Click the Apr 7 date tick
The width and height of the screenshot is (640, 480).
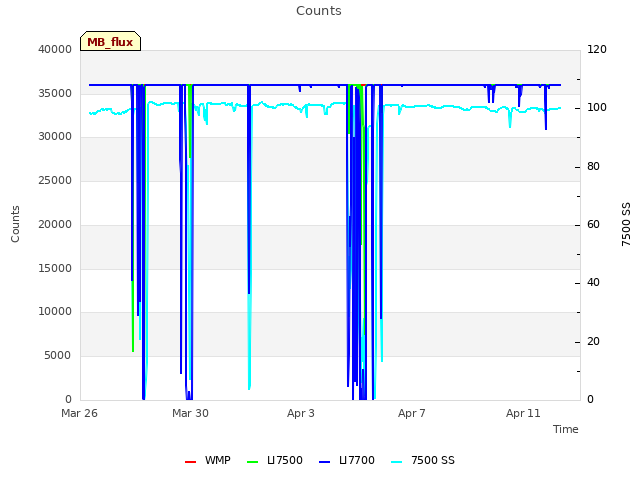[x=412, y=413]
